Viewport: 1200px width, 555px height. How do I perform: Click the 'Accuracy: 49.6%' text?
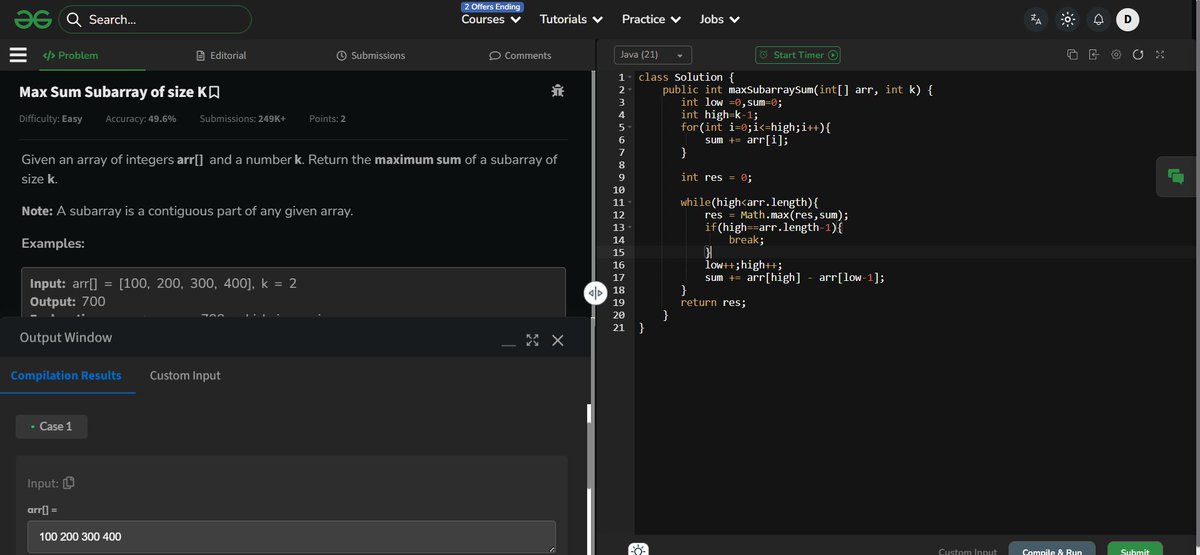(141, 119)
